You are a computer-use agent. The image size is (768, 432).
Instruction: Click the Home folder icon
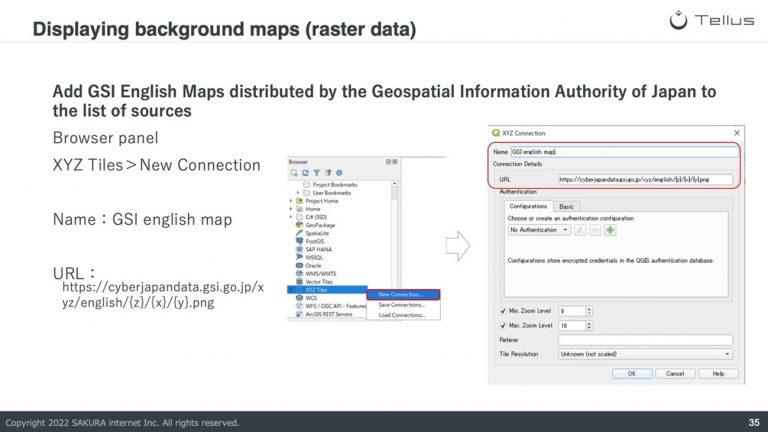tap(299, 209)
